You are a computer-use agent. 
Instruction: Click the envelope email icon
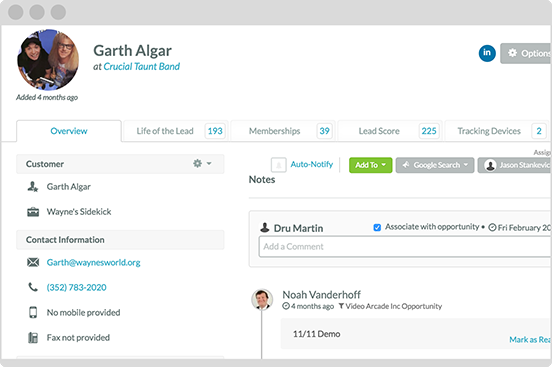33,262
